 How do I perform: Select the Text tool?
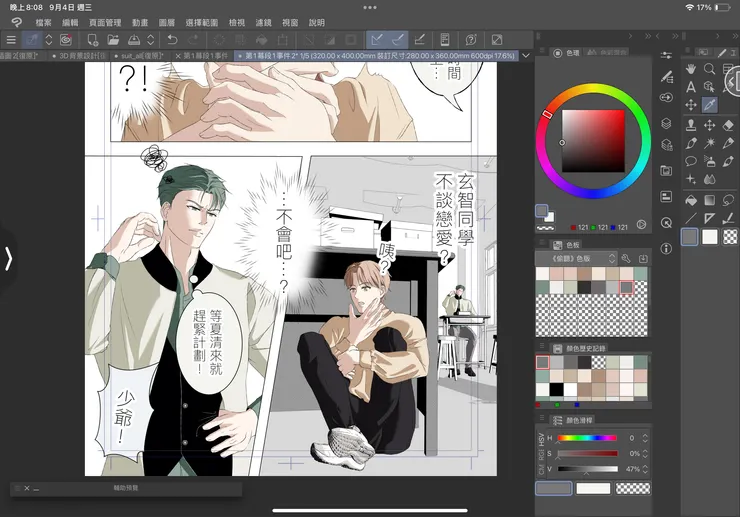pos(690,87)
